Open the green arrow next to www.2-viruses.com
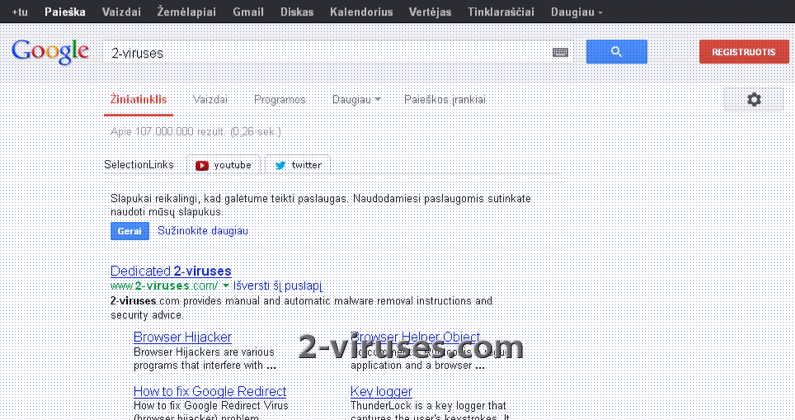The image size is (795, 420). [x=226, y=286]
